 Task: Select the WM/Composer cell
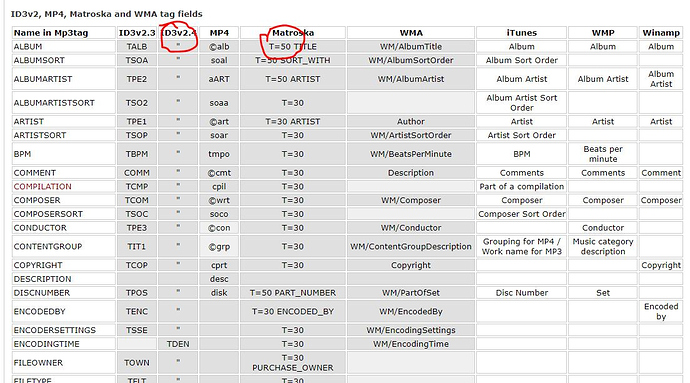pyautogui.click(x=411, y=200)
